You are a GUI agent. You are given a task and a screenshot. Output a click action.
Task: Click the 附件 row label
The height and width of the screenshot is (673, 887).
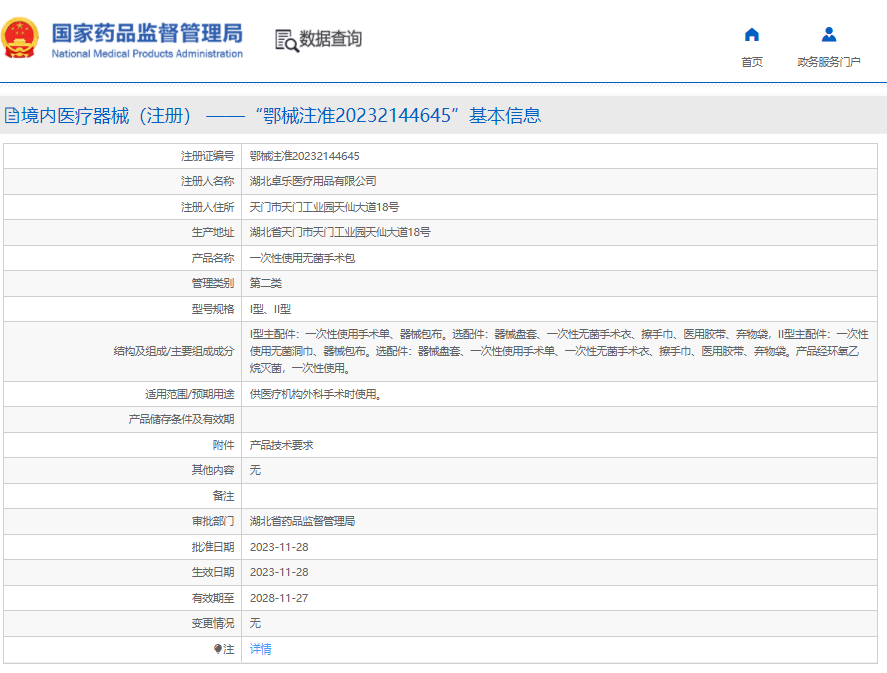223,445
